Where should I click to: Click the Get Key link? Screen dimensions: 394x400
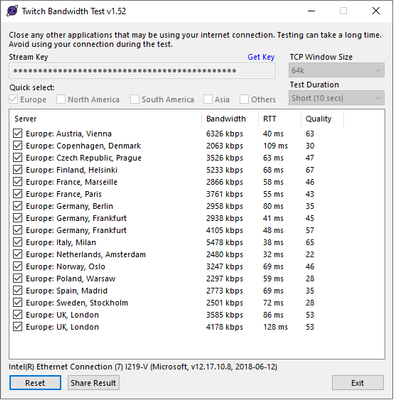tap(261, 57)
